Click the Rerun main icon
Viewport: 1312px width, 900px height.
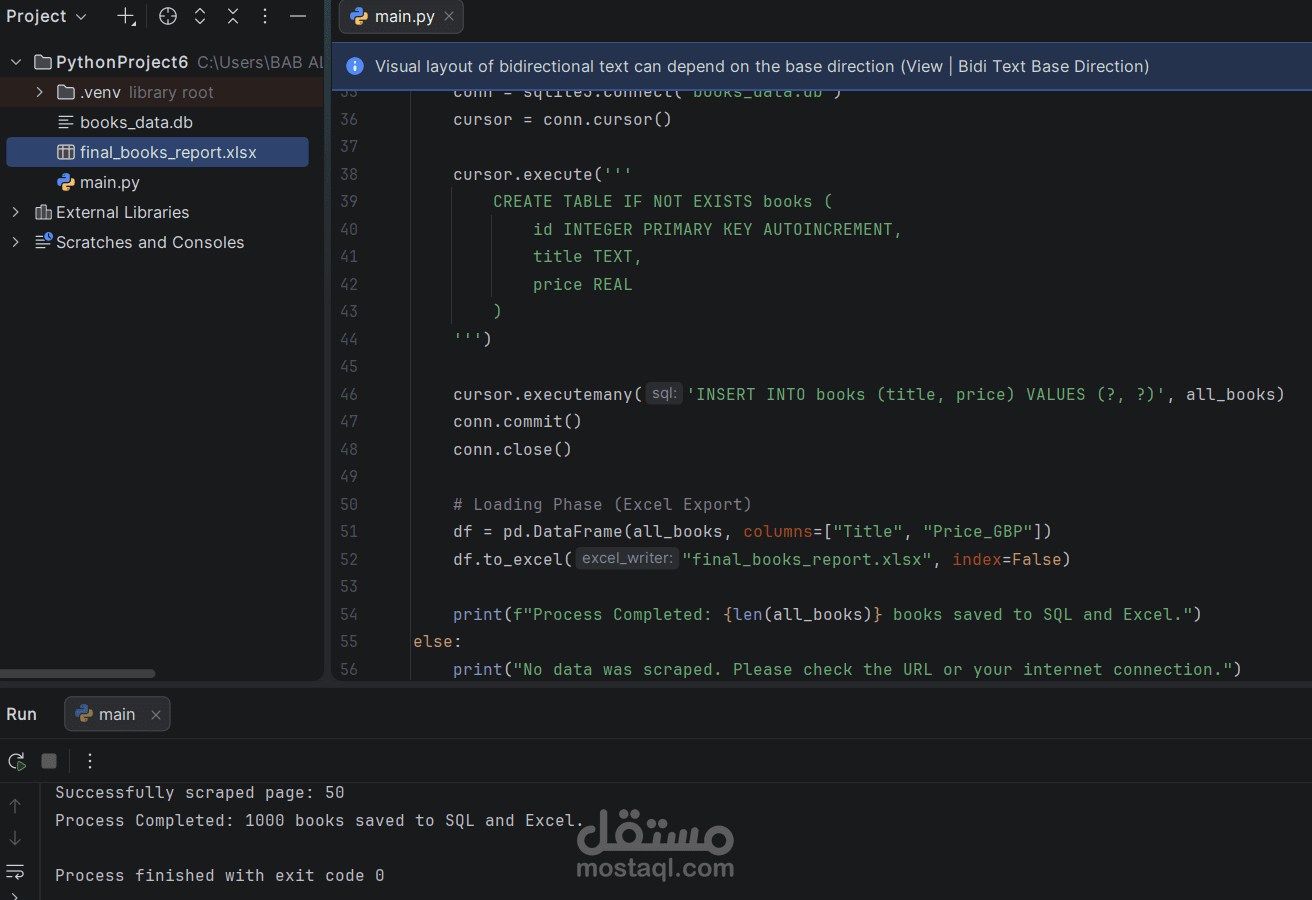coord(17,761)
